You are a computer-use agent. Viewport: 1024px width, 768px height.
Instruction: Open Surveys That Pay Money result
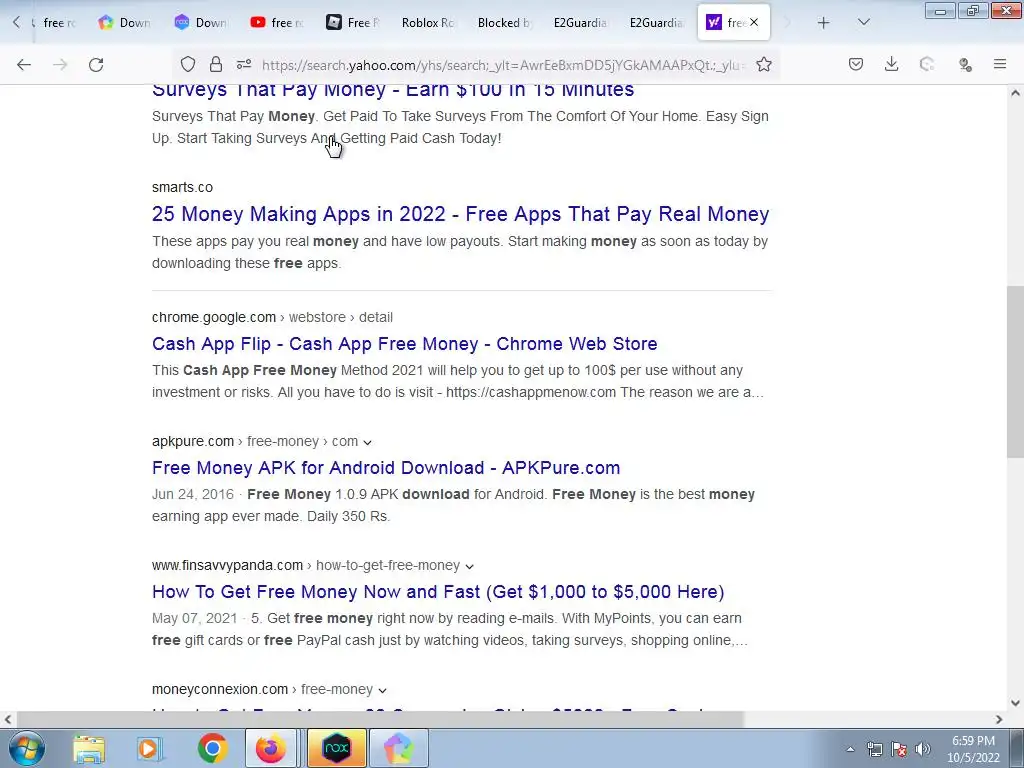393,89
